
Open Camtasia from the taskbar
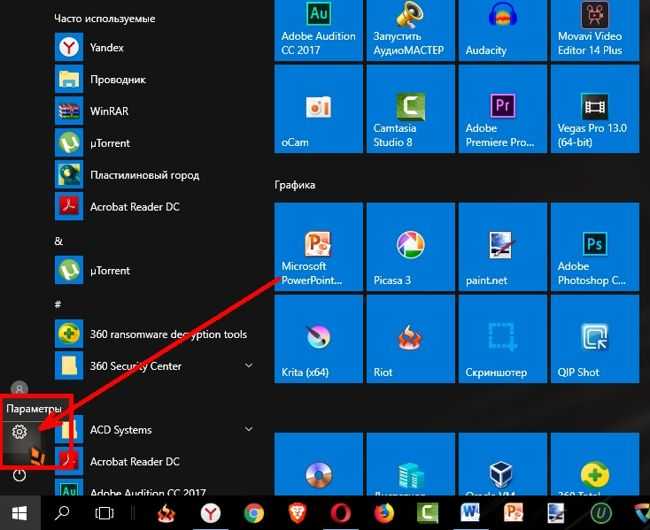pyautogui.click(x=427, y=513)
